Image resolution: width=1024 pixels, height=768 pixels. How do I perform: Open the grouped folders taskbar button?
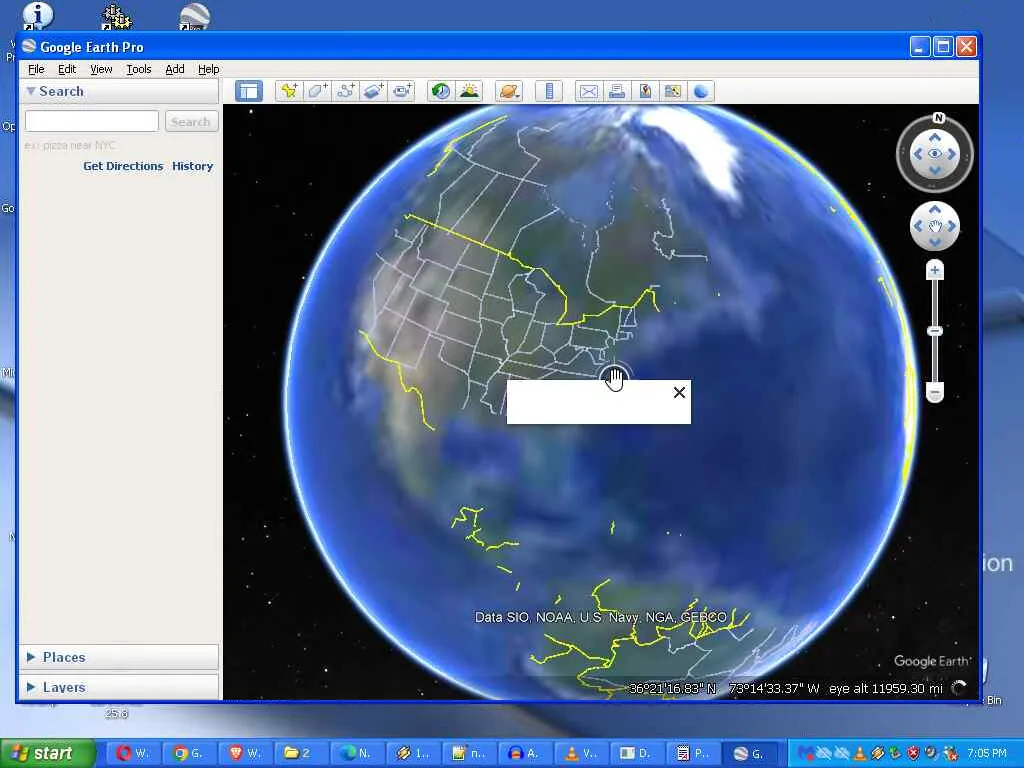coord(302,753)
